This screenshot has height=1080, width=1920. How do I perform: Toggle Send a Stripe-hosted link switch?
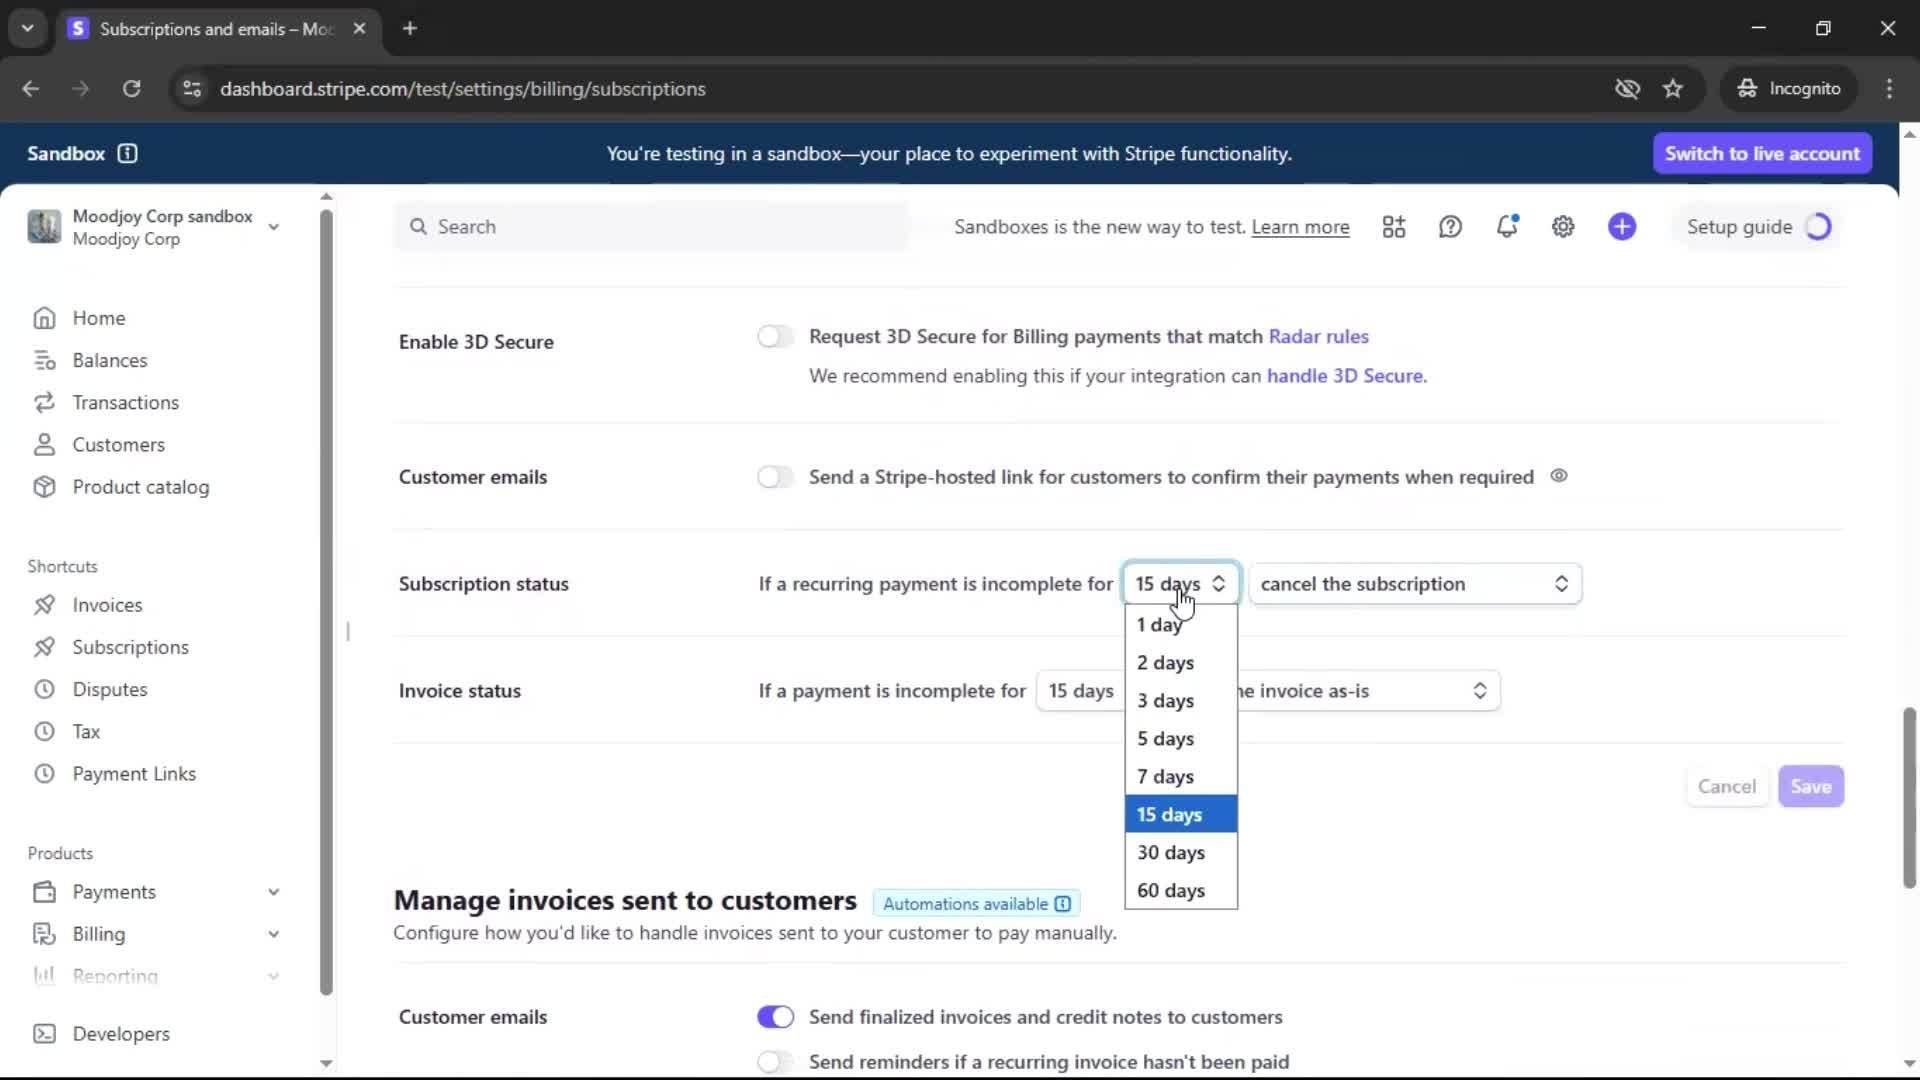[x=775, y=477]
